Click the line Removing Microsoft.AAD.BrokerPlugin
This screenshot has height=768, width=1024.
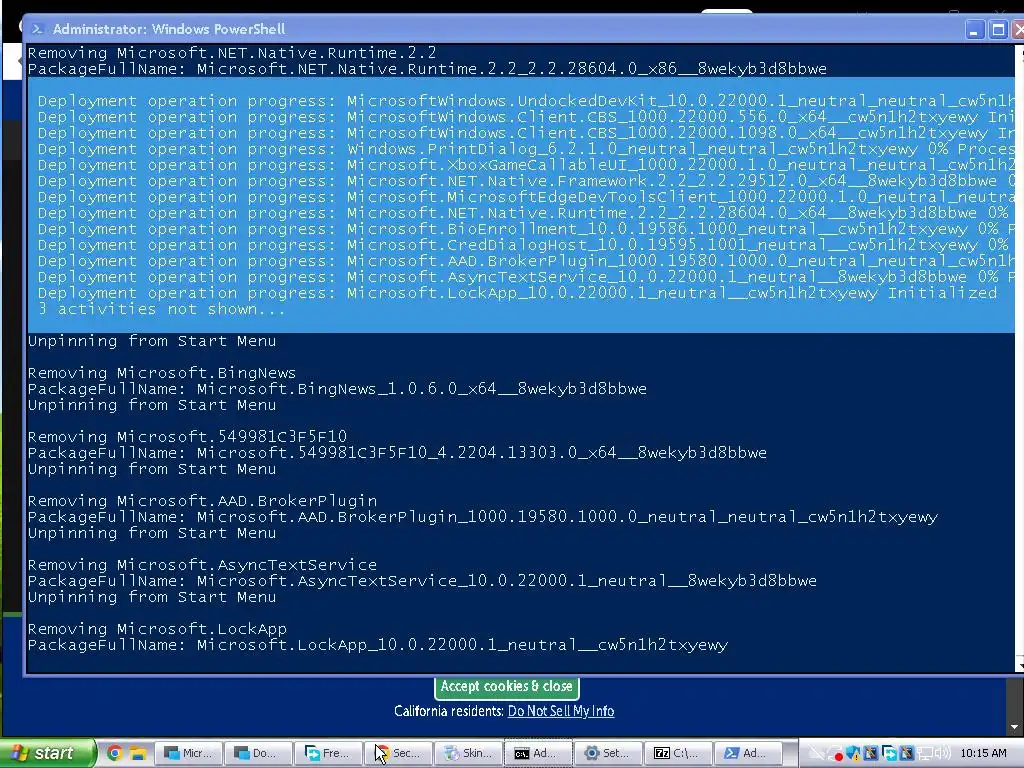click(202, 501)
